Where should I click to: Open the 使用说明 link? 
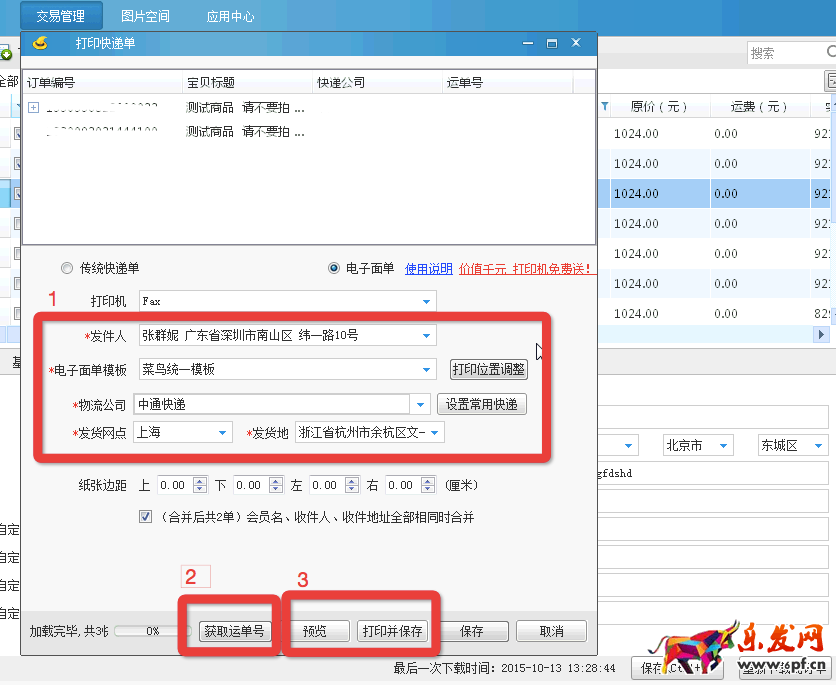pos(428,268)
